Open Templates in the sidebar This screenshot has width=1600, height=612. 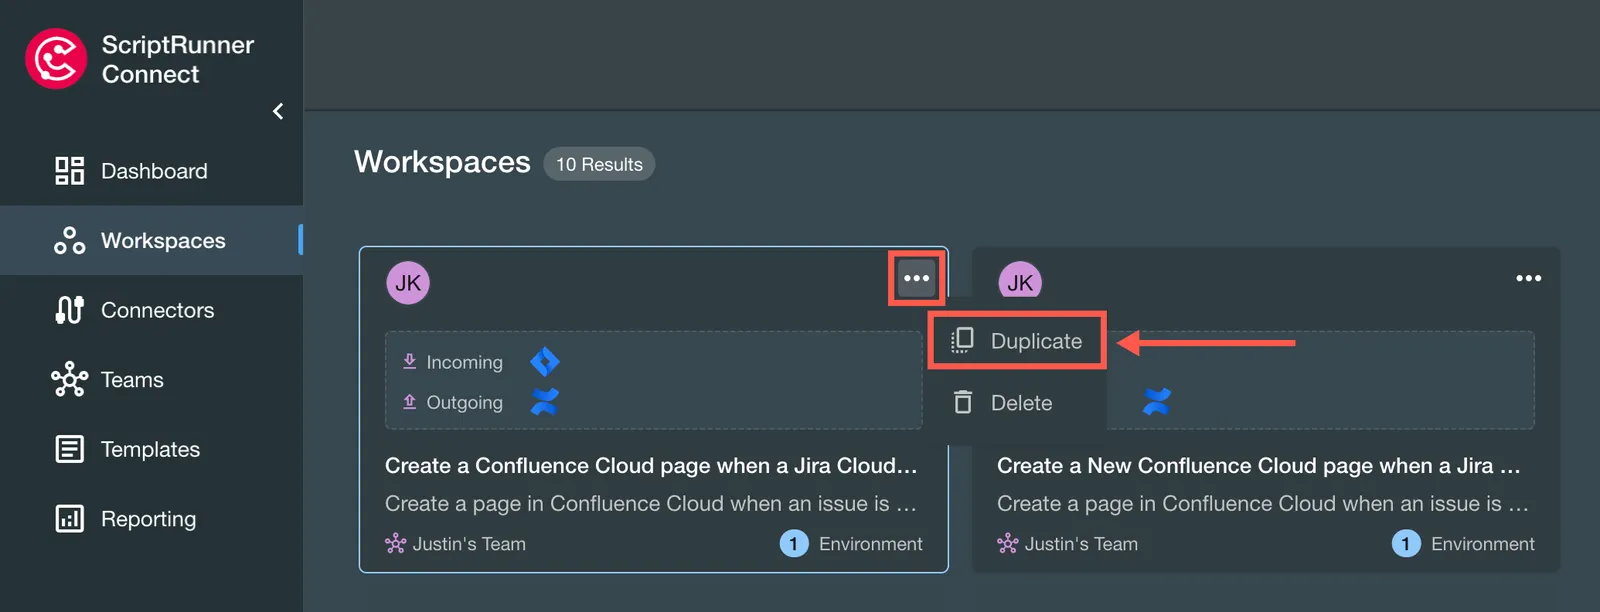point(151,449)
